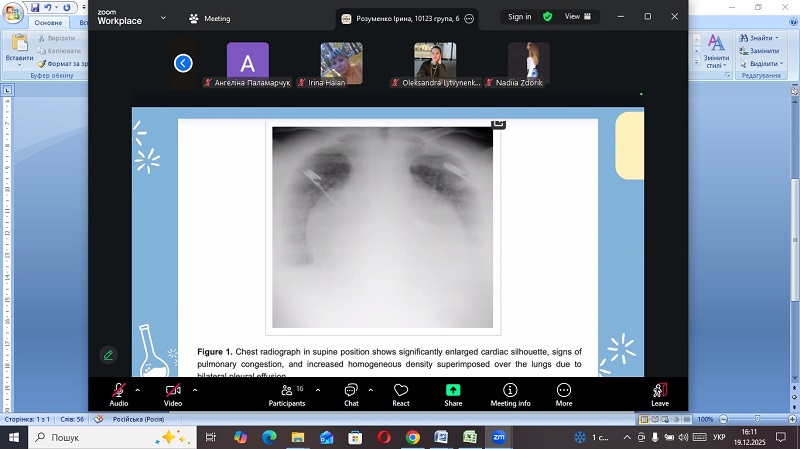Select Irina Haian's video thumbnail
The image size is (800, 449).
pos(341,63)
